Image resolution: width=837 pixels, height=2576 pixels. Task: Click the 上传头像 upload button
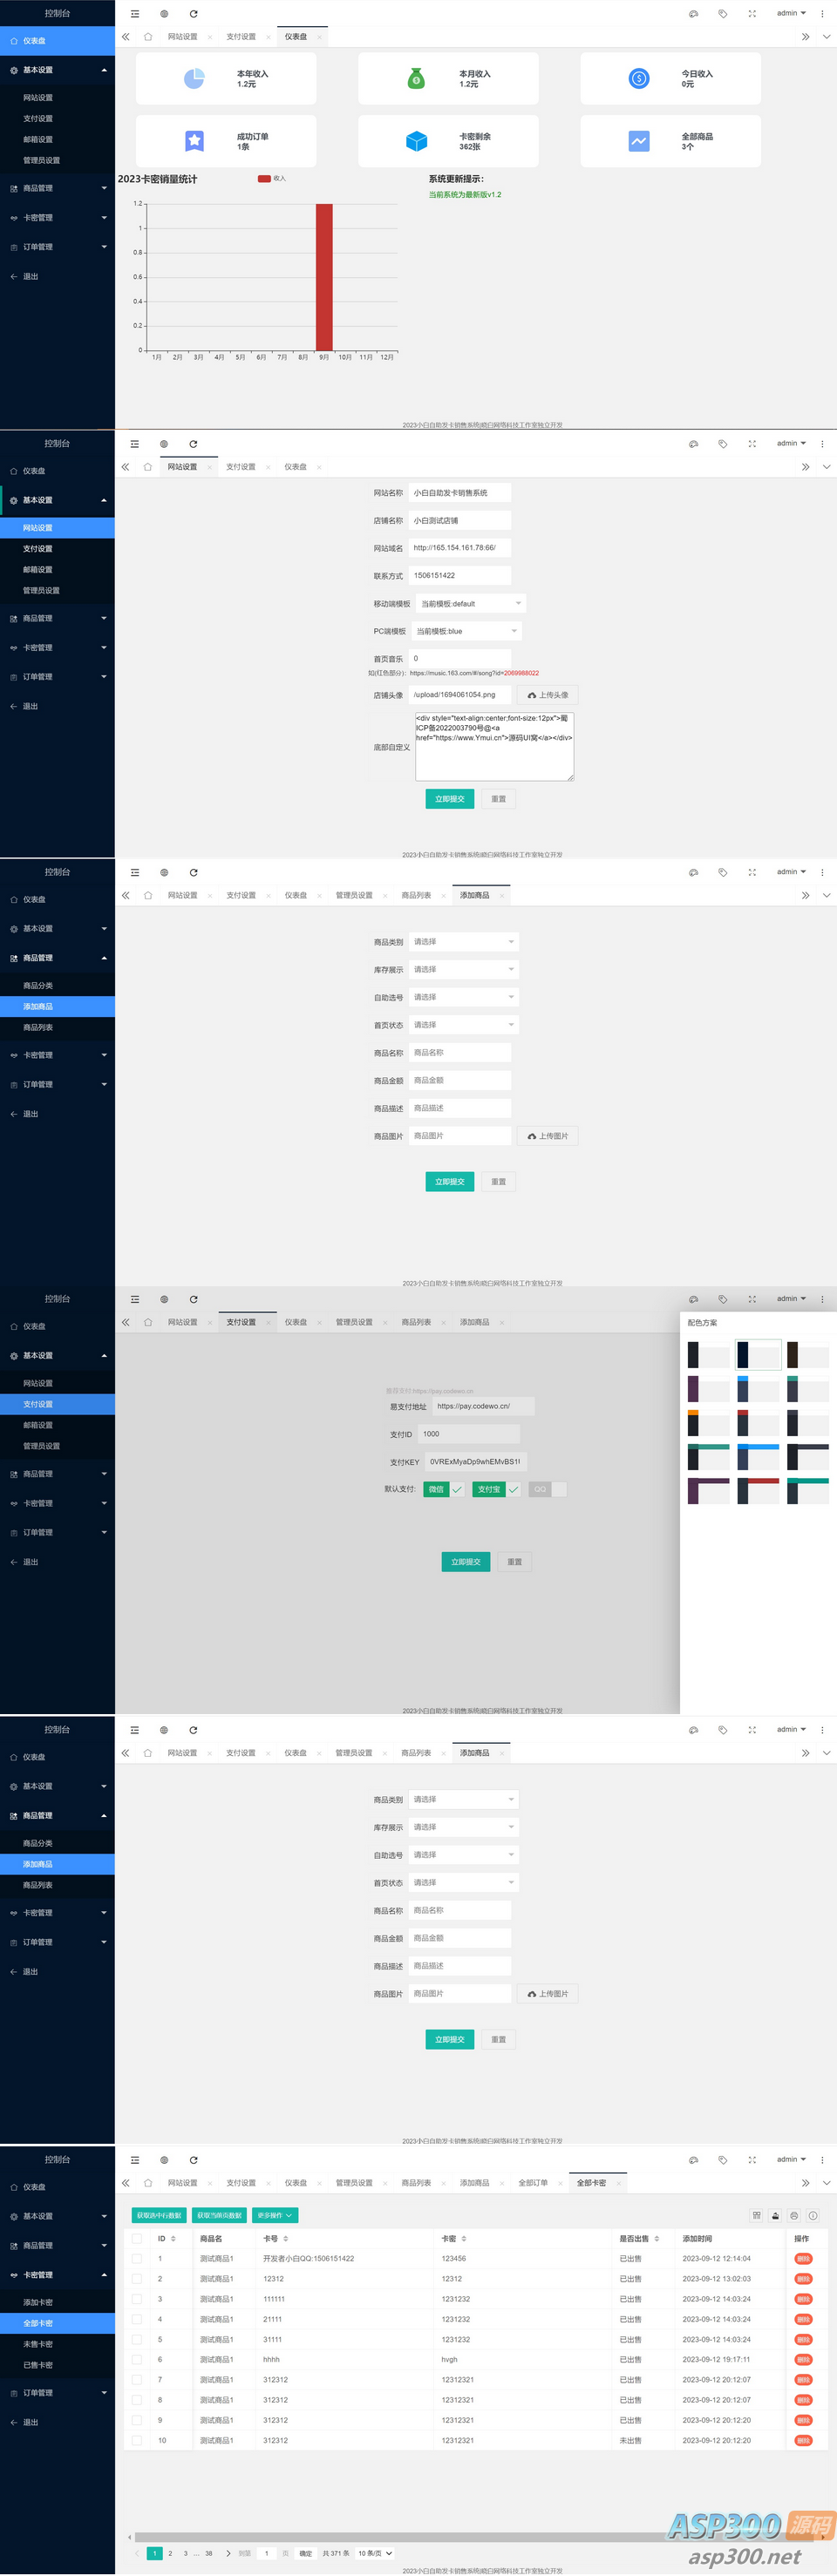[547, 695]
